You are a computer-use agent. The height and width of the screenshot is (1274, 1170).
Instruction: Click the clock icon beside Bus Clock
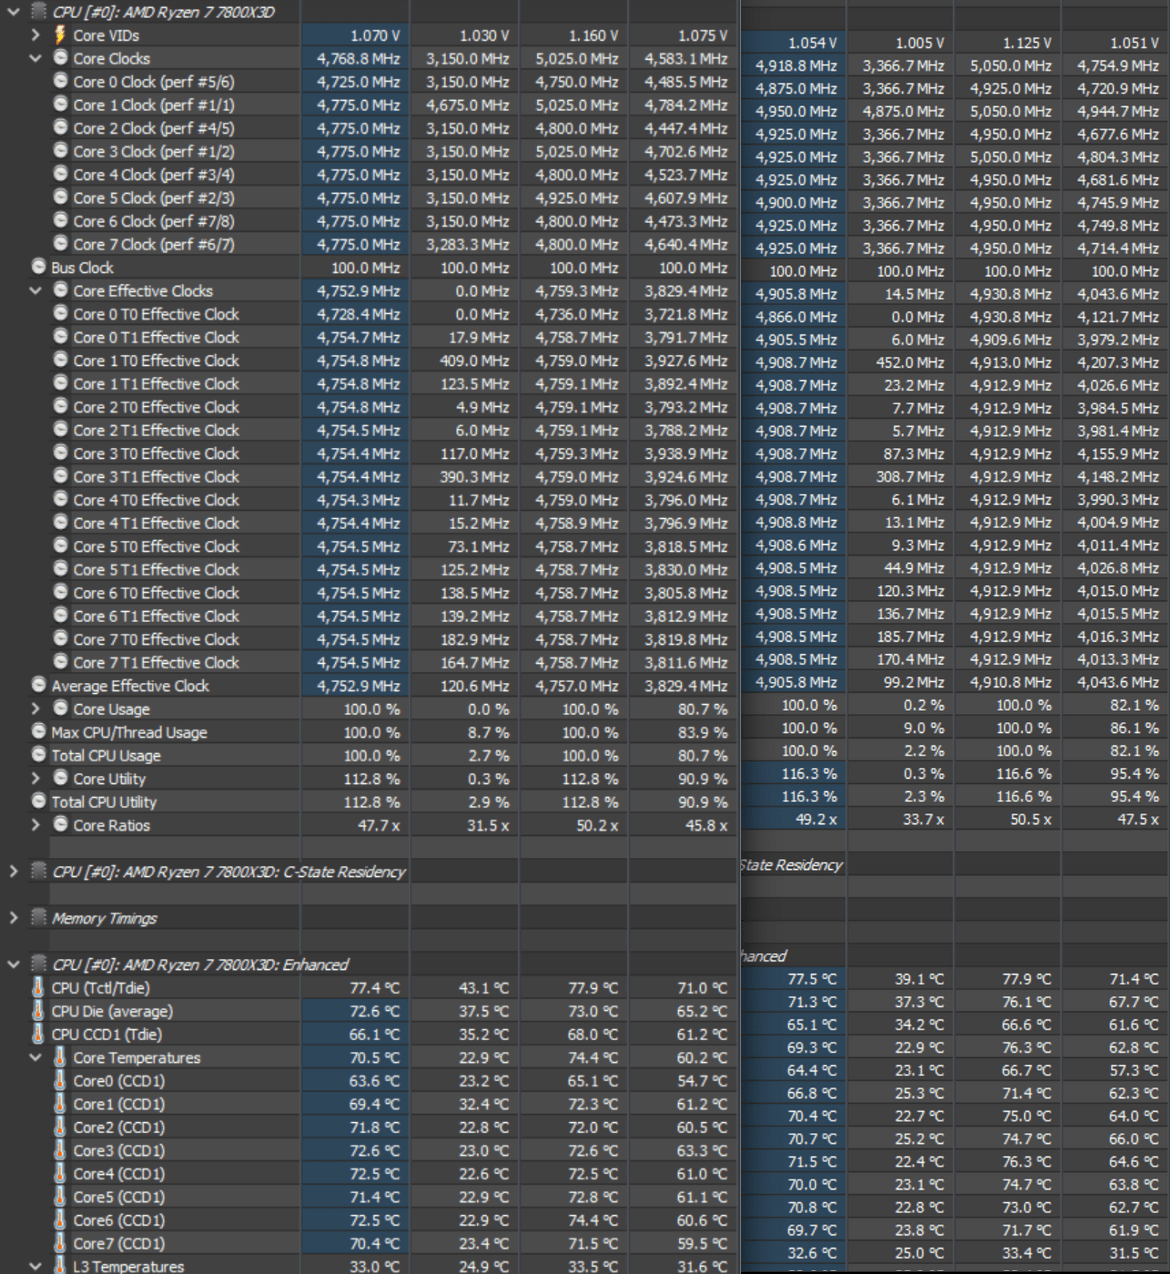(x=39, y=267)
